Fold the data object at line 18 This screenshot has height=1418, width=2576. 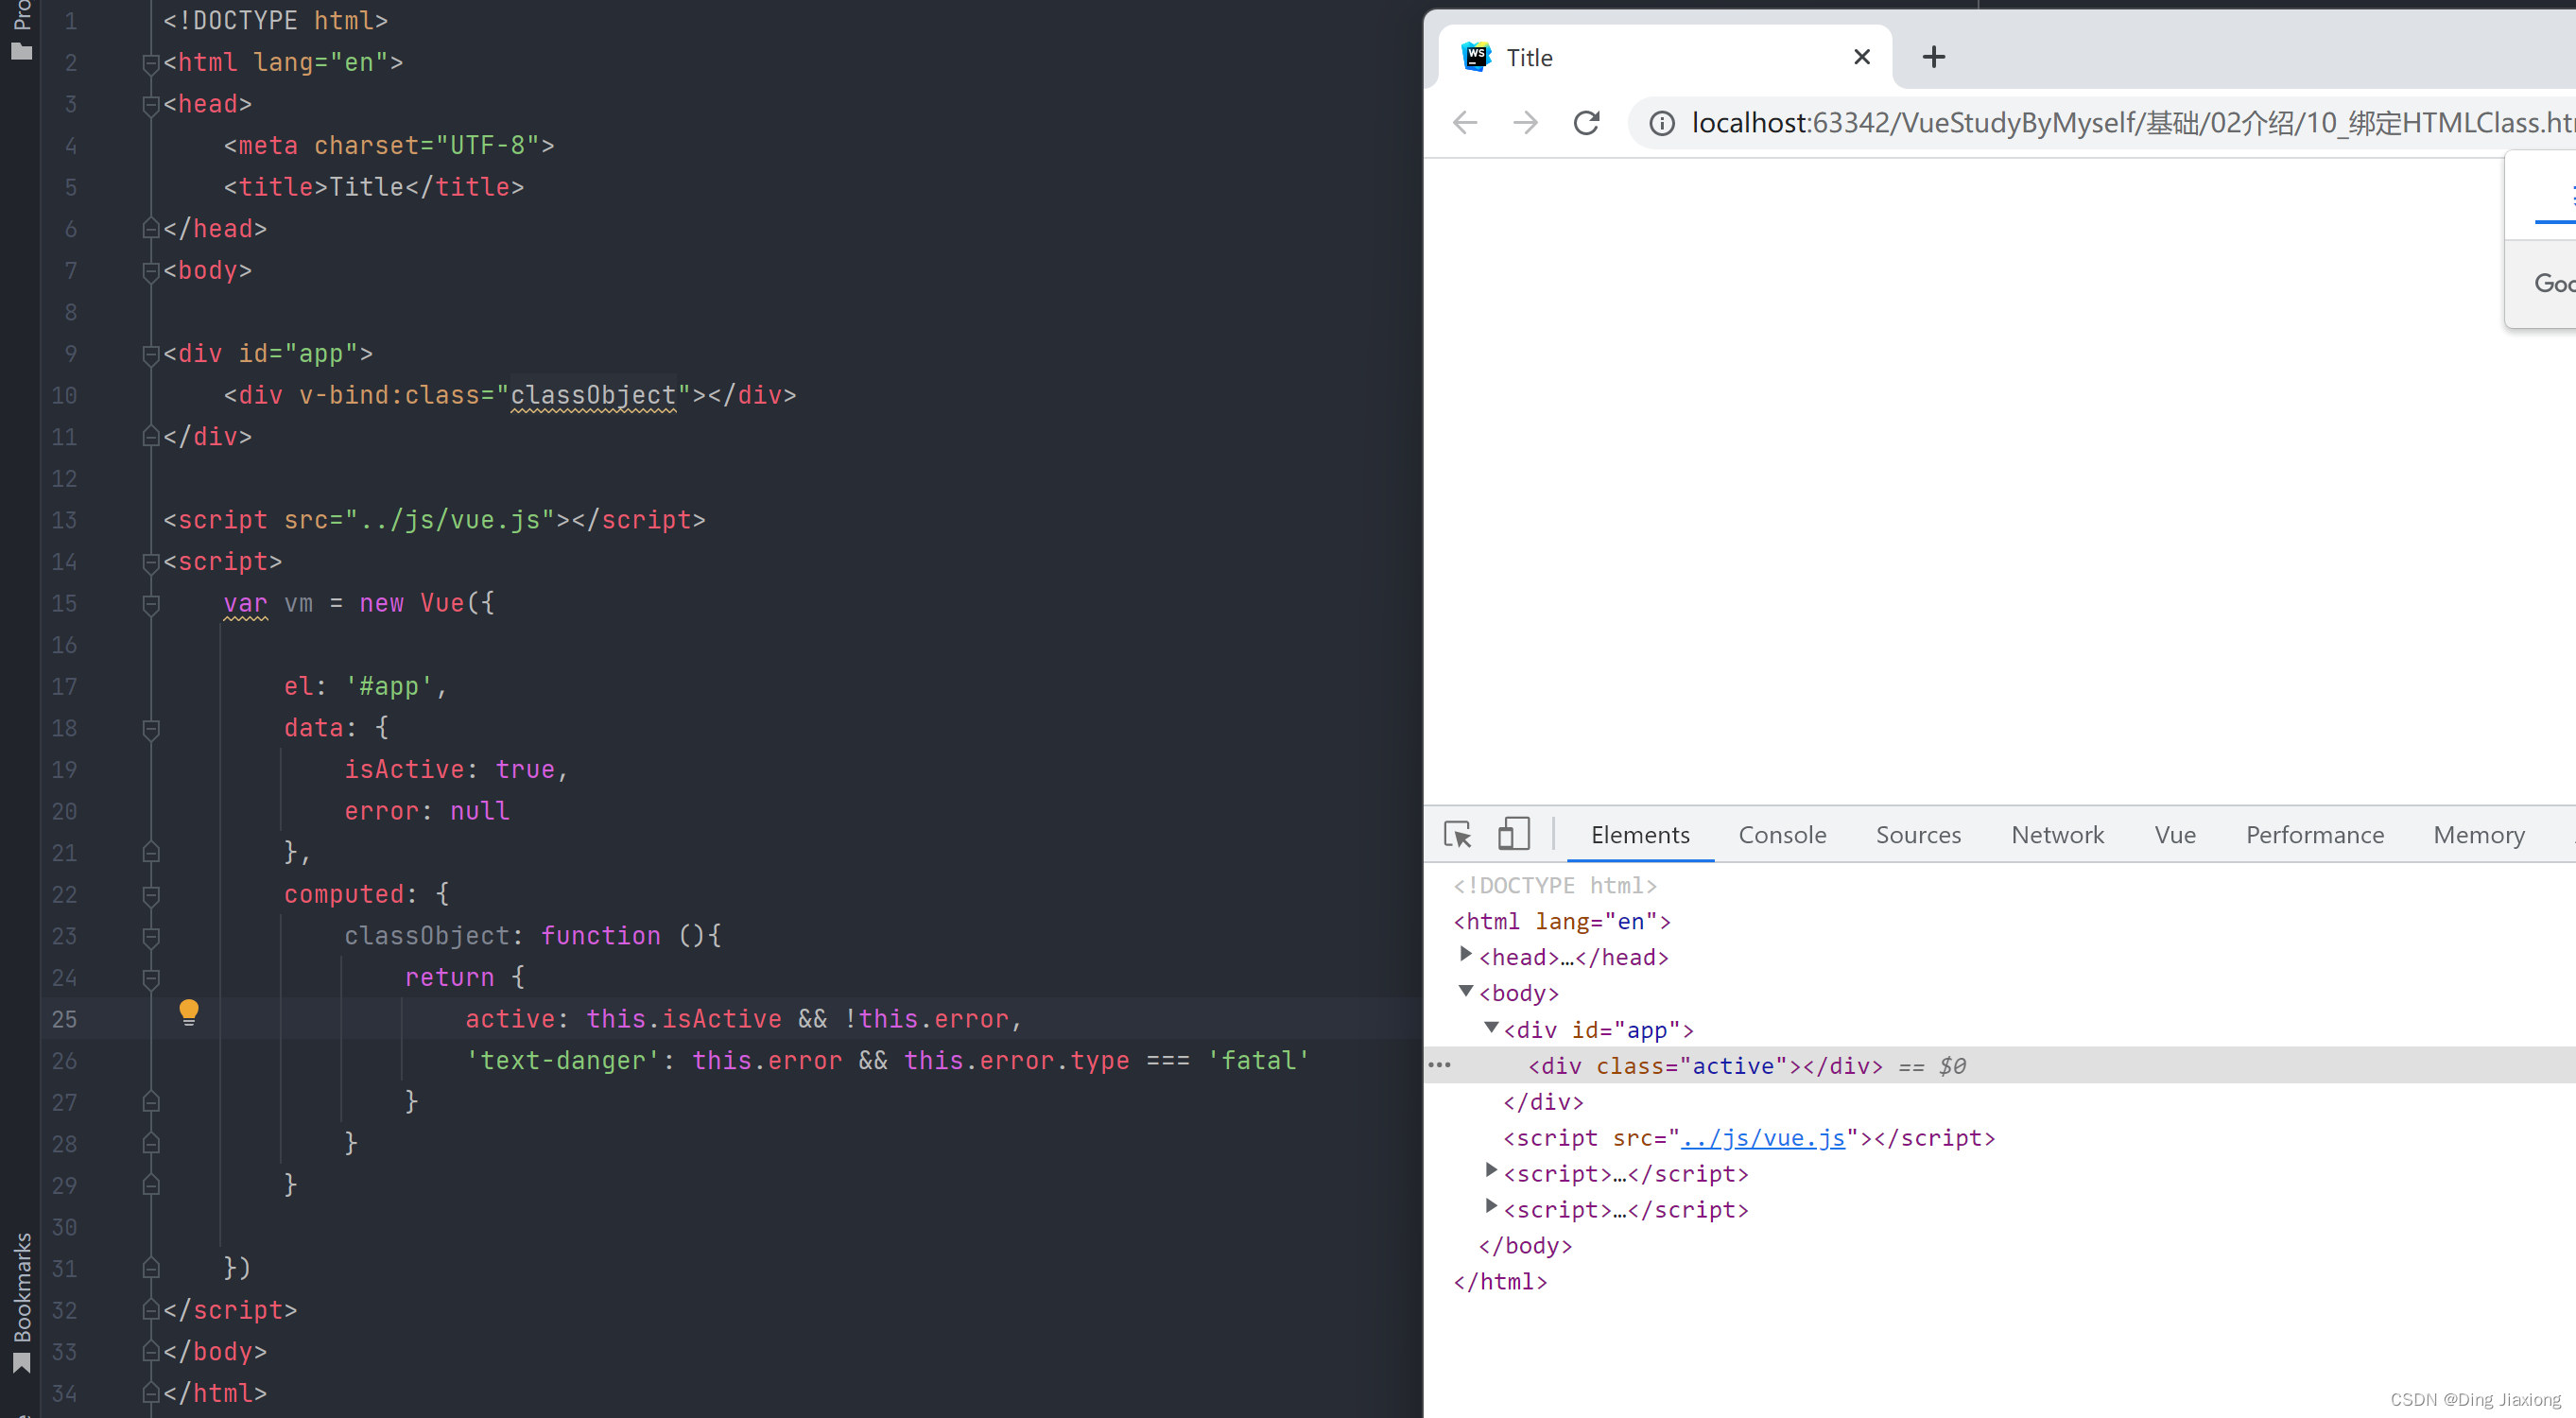tap(151, 729)
